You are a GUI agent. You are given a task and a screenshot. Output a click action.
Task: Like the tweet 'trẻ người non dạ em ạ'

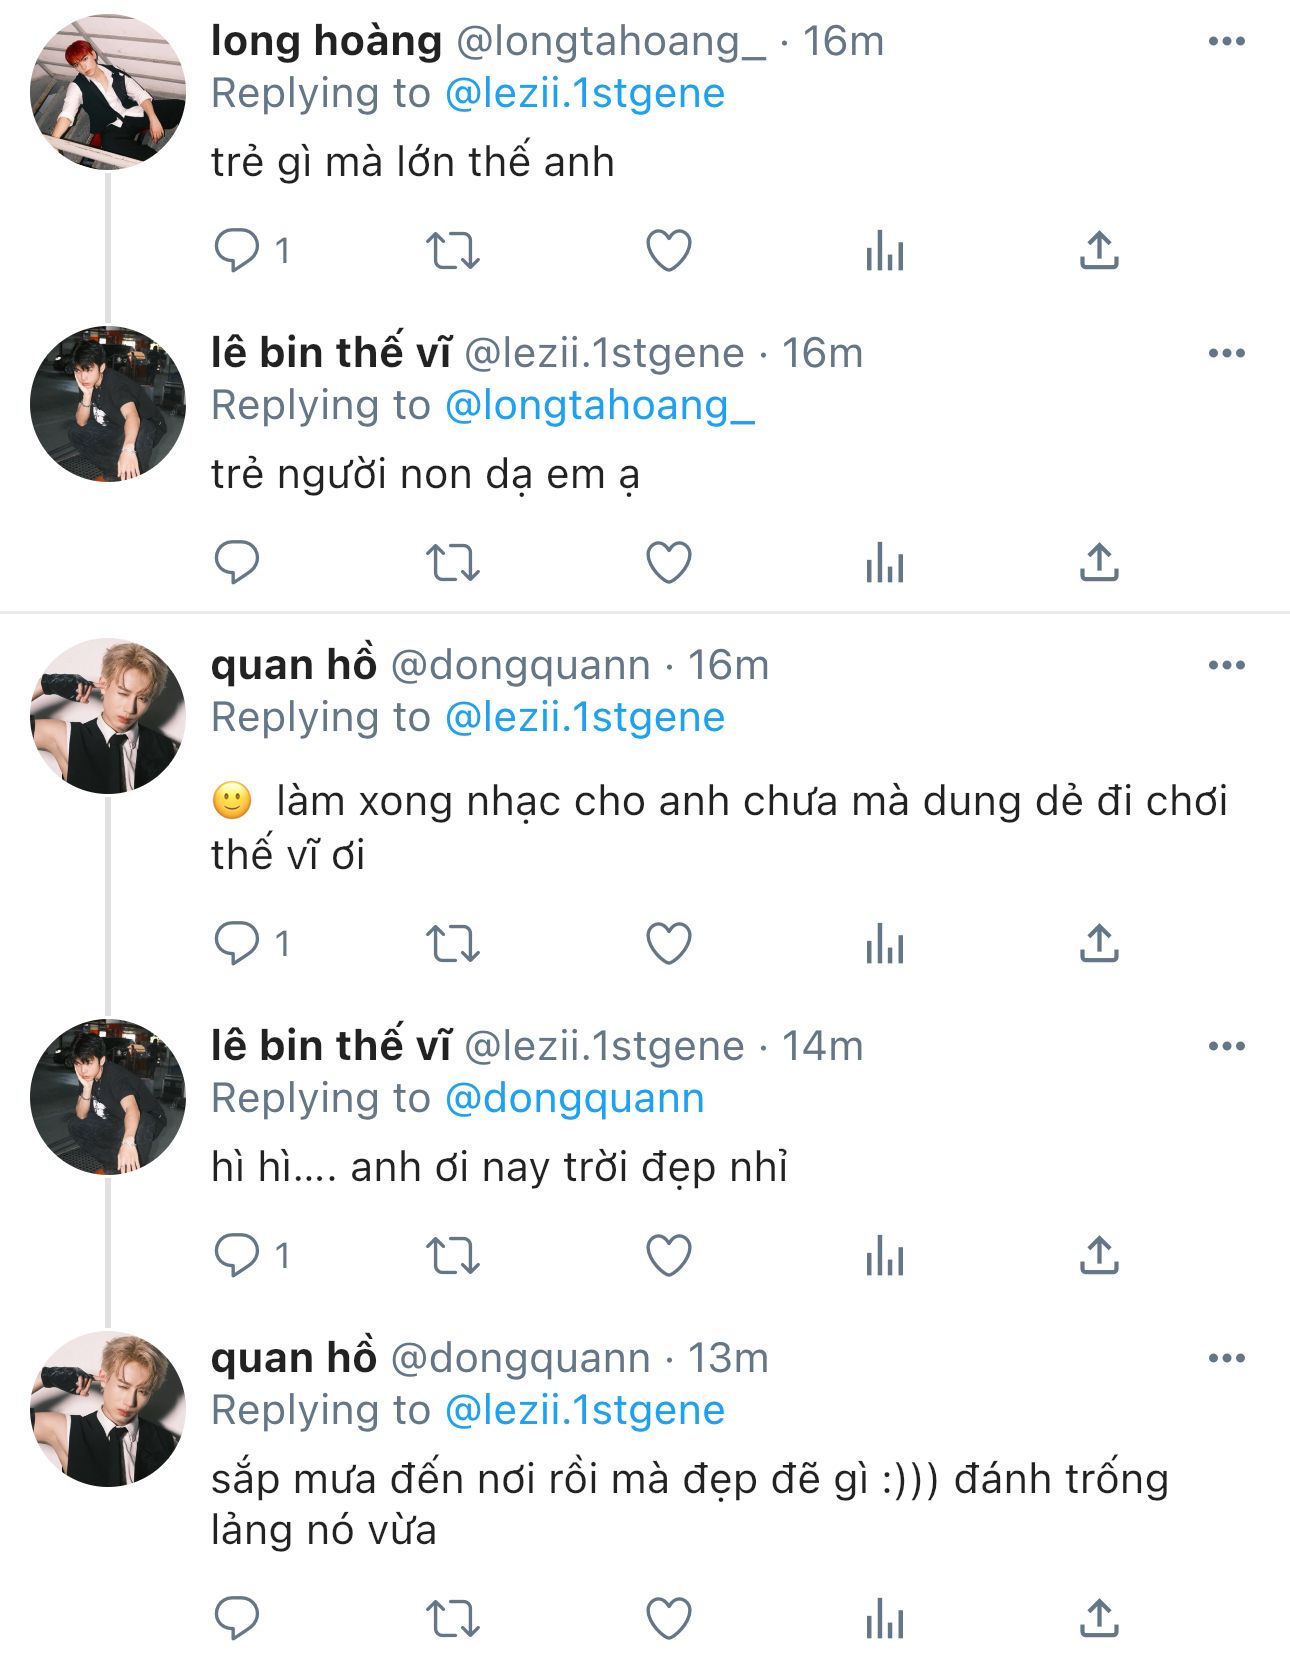click(x=669, y=562)
